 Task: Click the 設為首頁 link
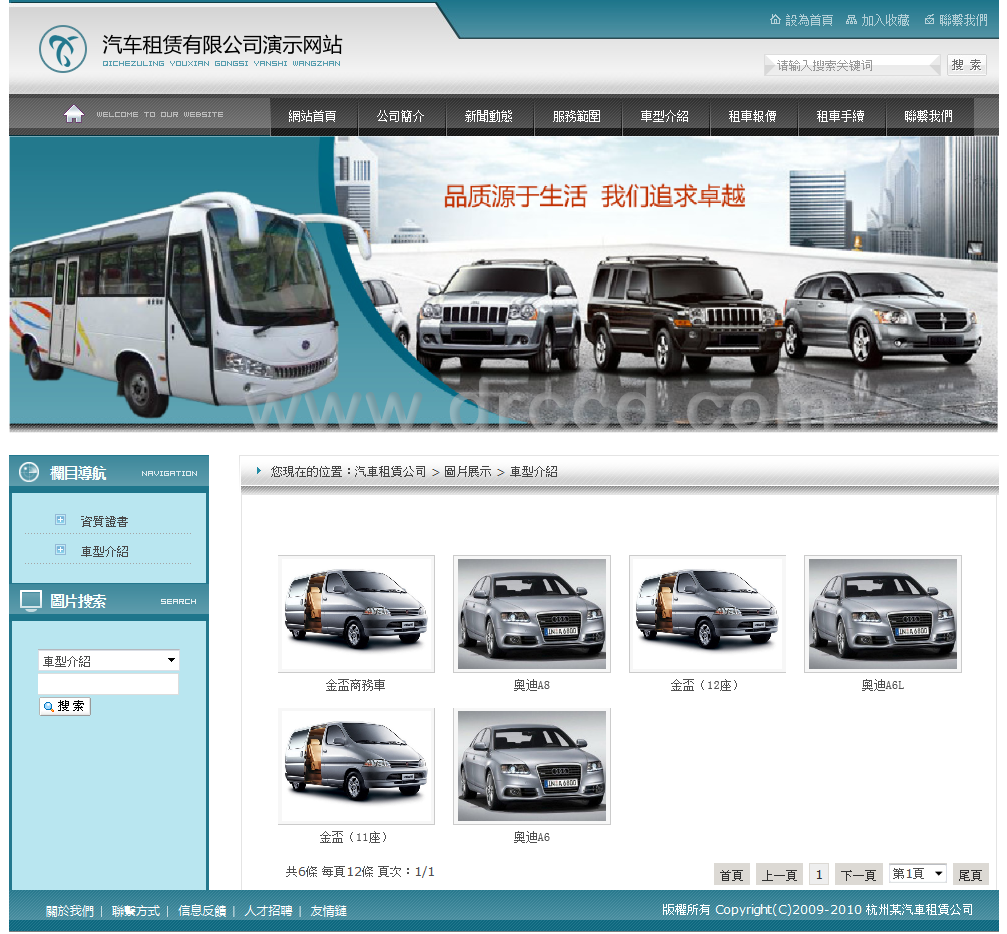click(x=809, y=20)
